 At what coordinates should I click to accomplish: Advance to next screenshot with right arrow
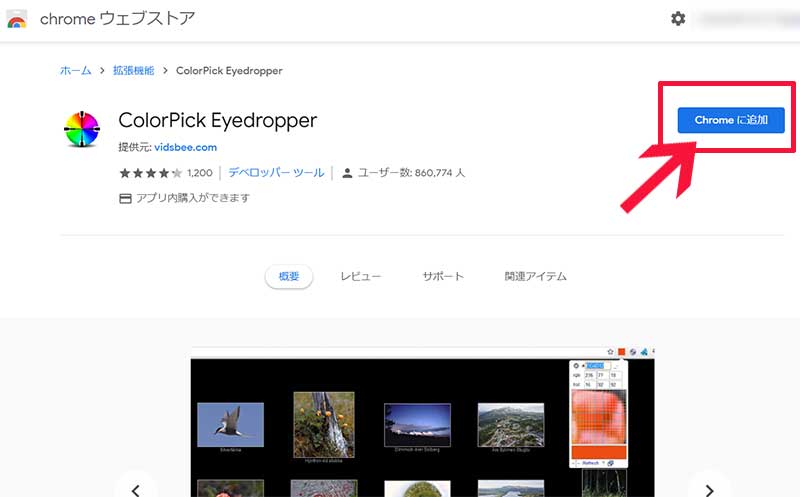click(709, 490)
